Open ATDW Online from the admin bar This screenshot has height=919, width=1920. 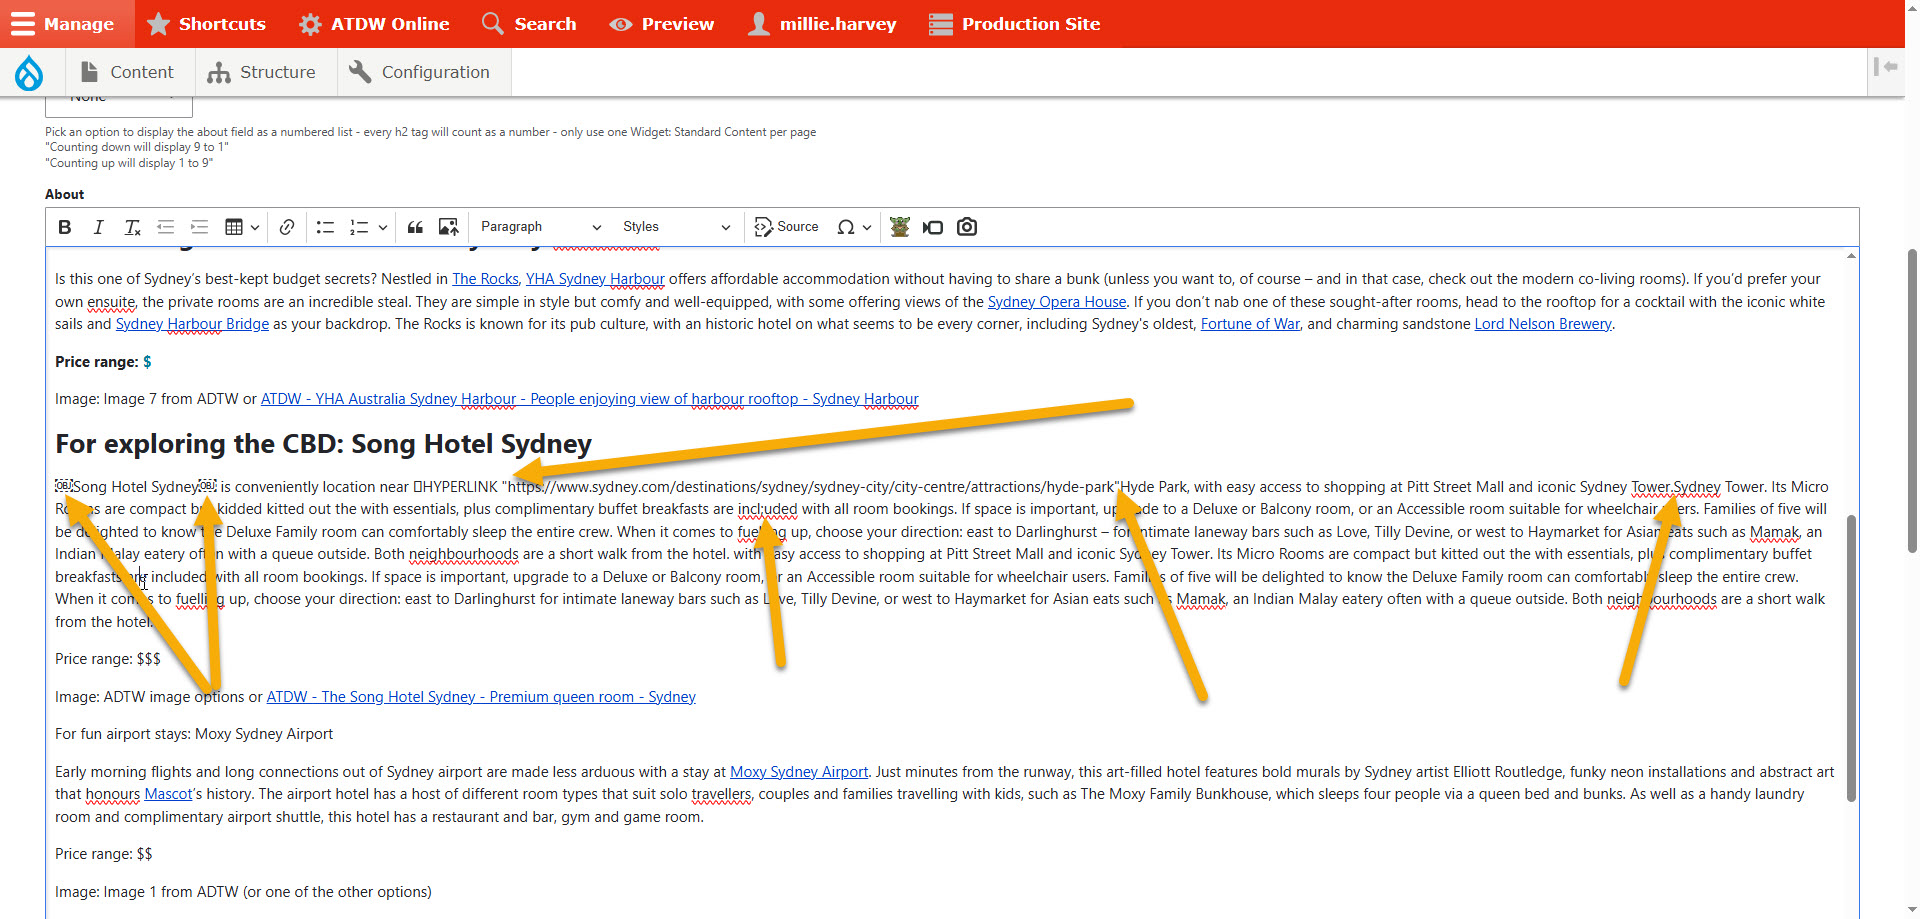(x=375, y=24)
